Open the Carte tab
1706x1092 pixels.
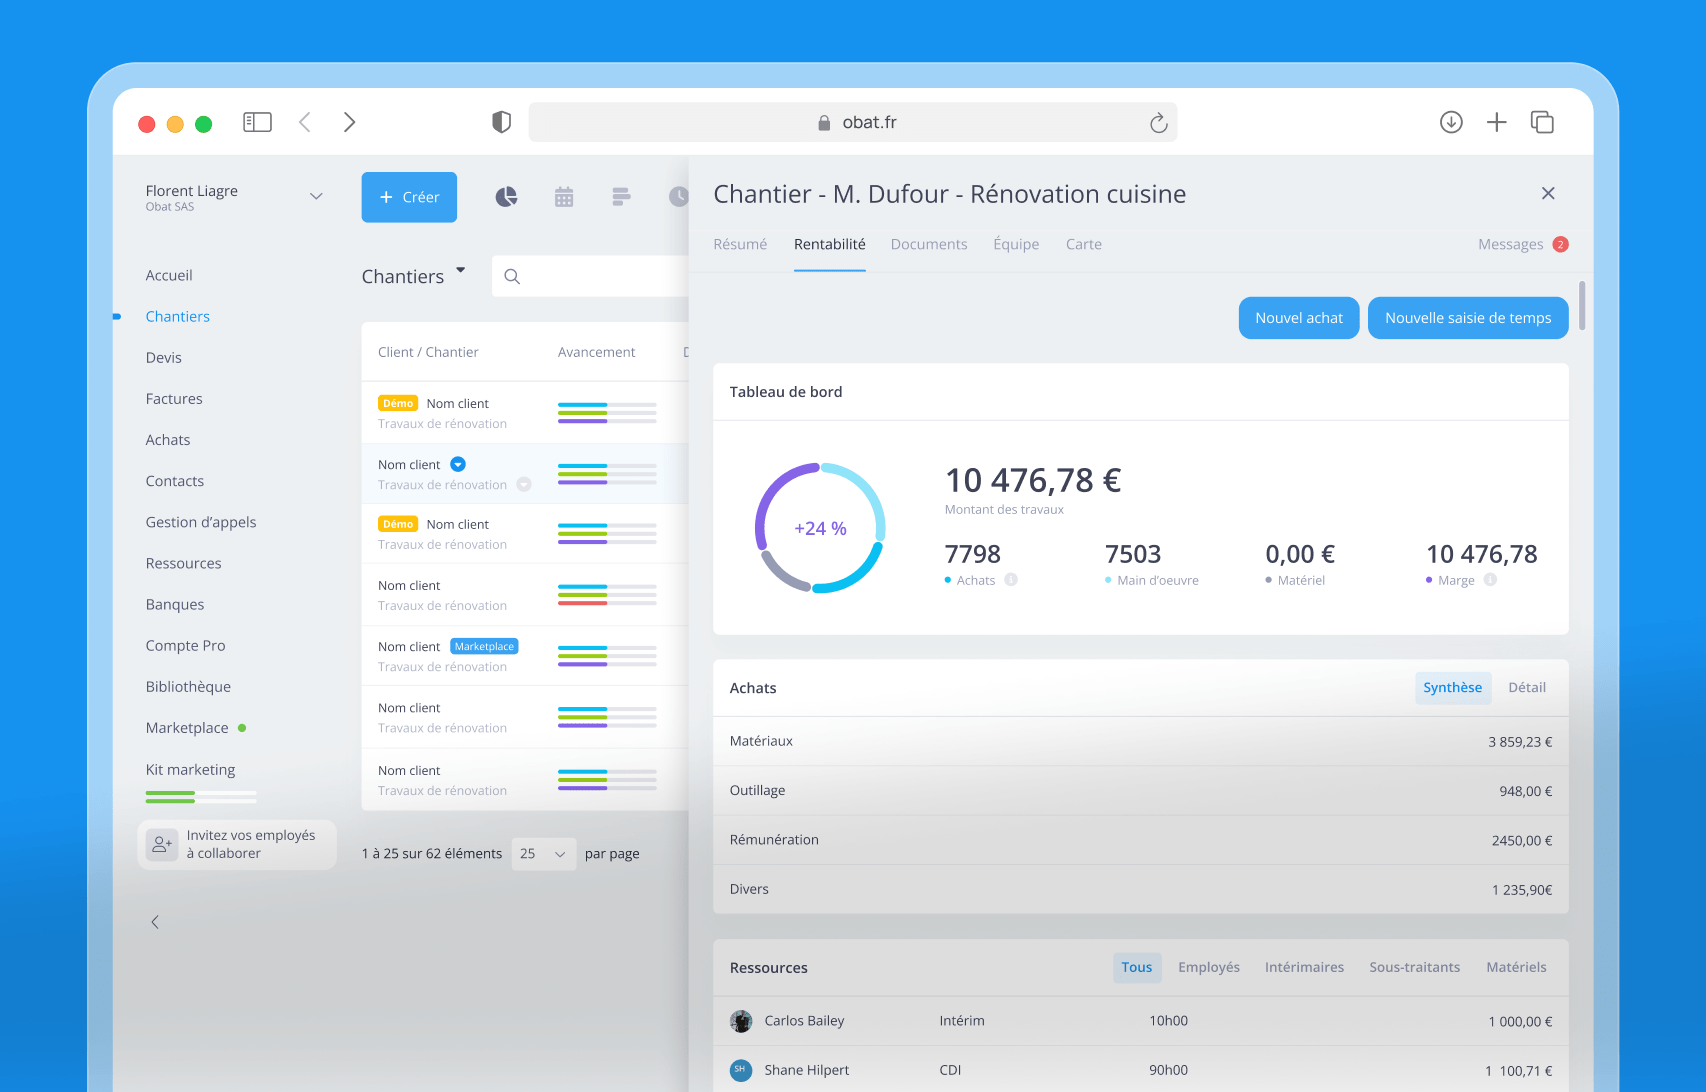pyautogui.click(x=1084, y=244)
